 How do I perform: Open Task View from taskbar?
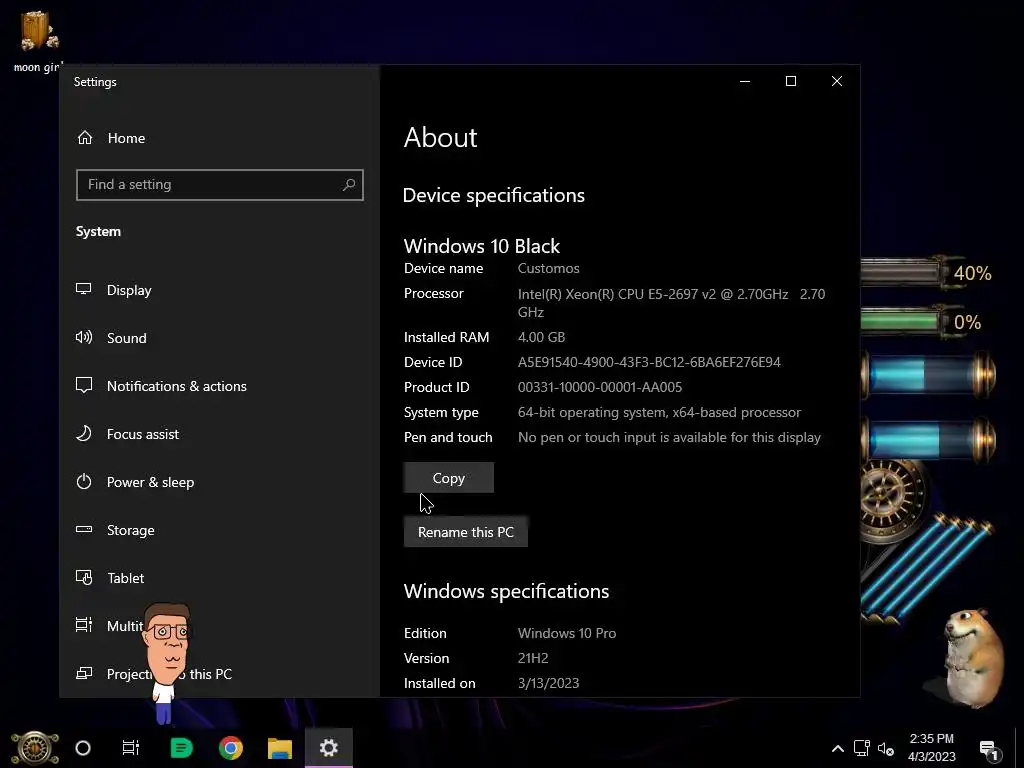click(x=131, y=748)
